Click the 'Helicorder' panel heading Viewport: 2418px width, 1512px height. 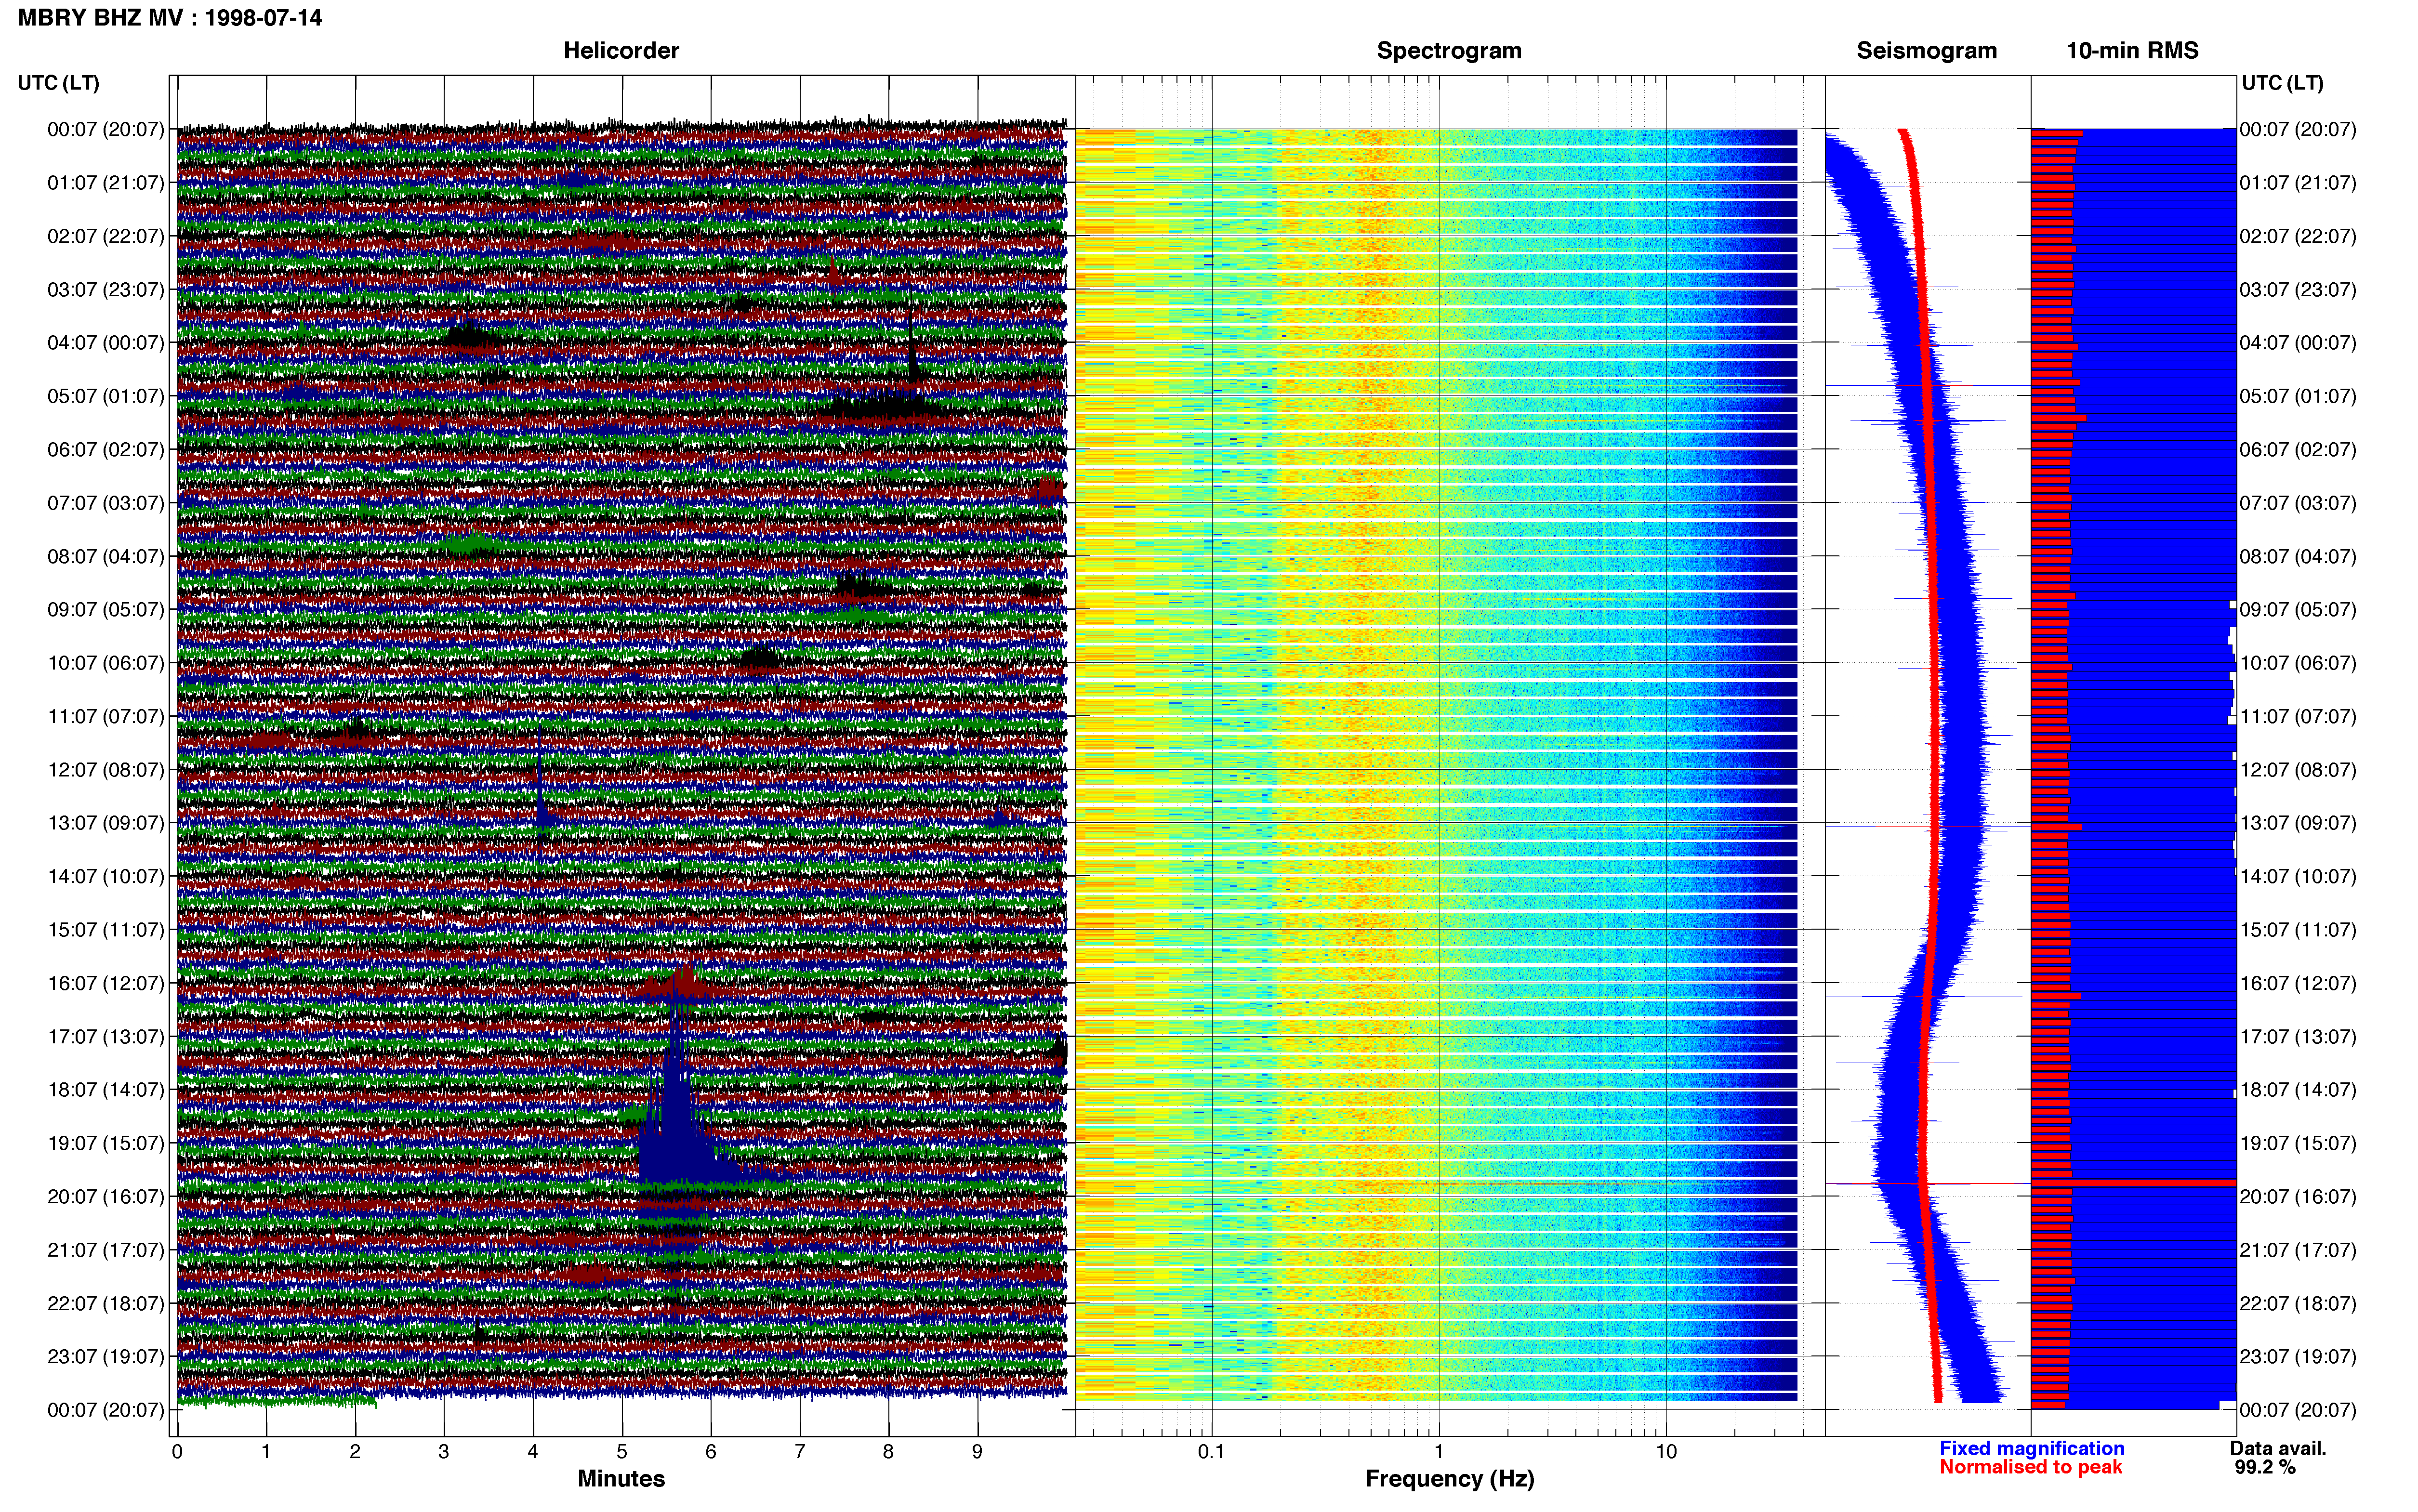(x=621, y=51)
